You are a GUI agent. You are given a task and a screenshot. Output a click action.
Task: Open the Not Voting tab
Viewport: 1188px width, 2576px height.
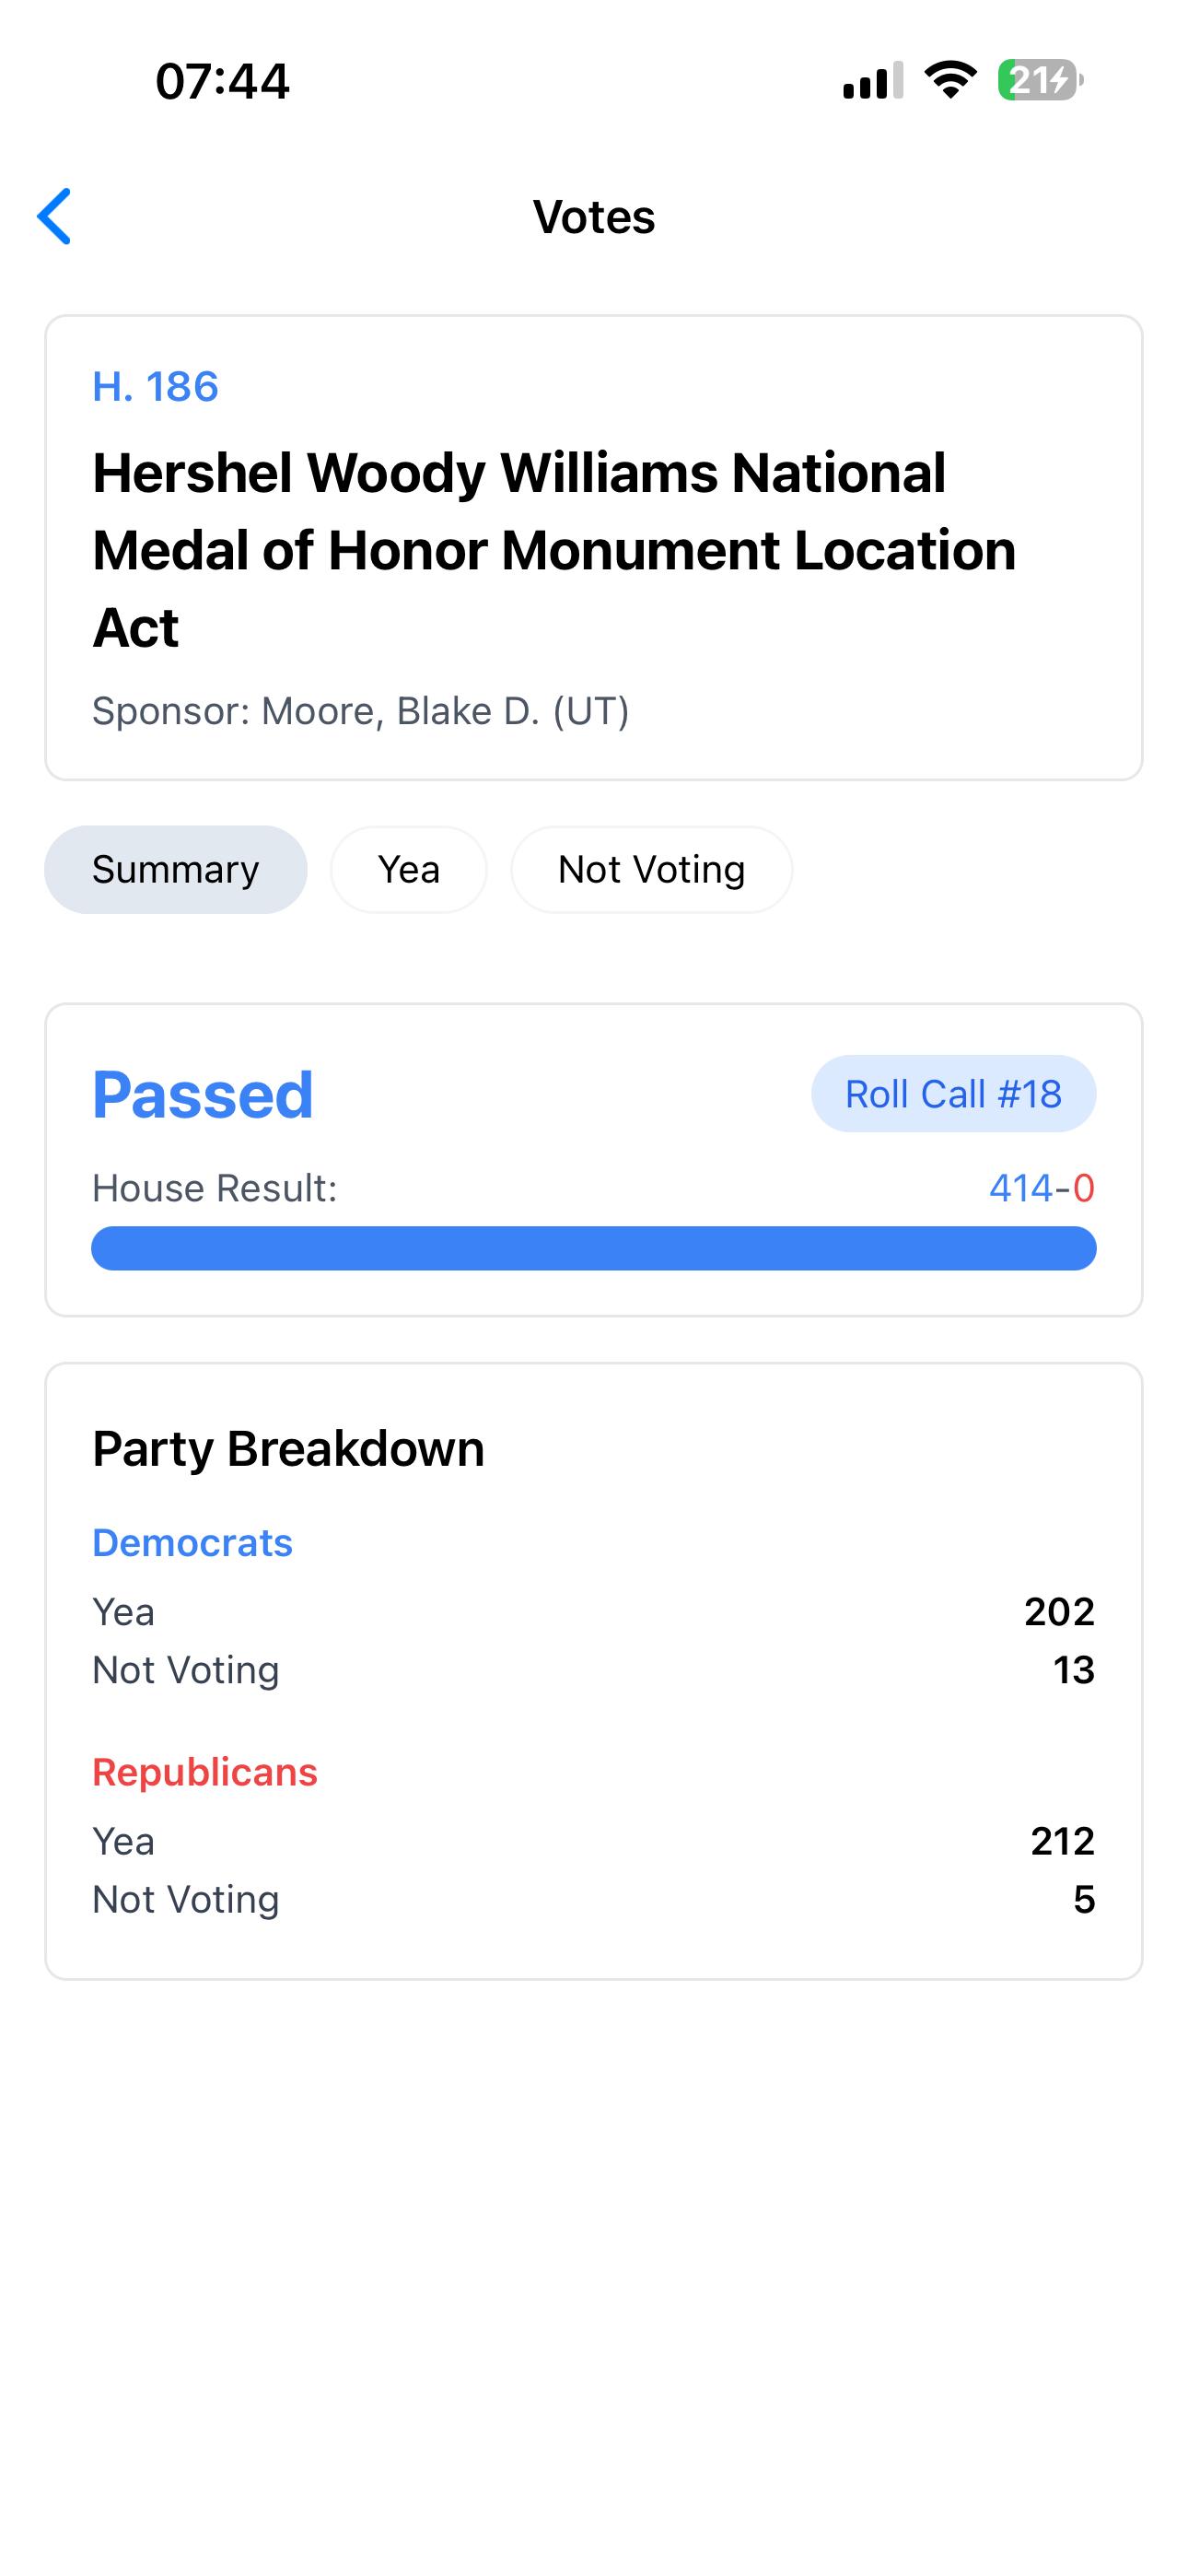[x=651, y=869]
